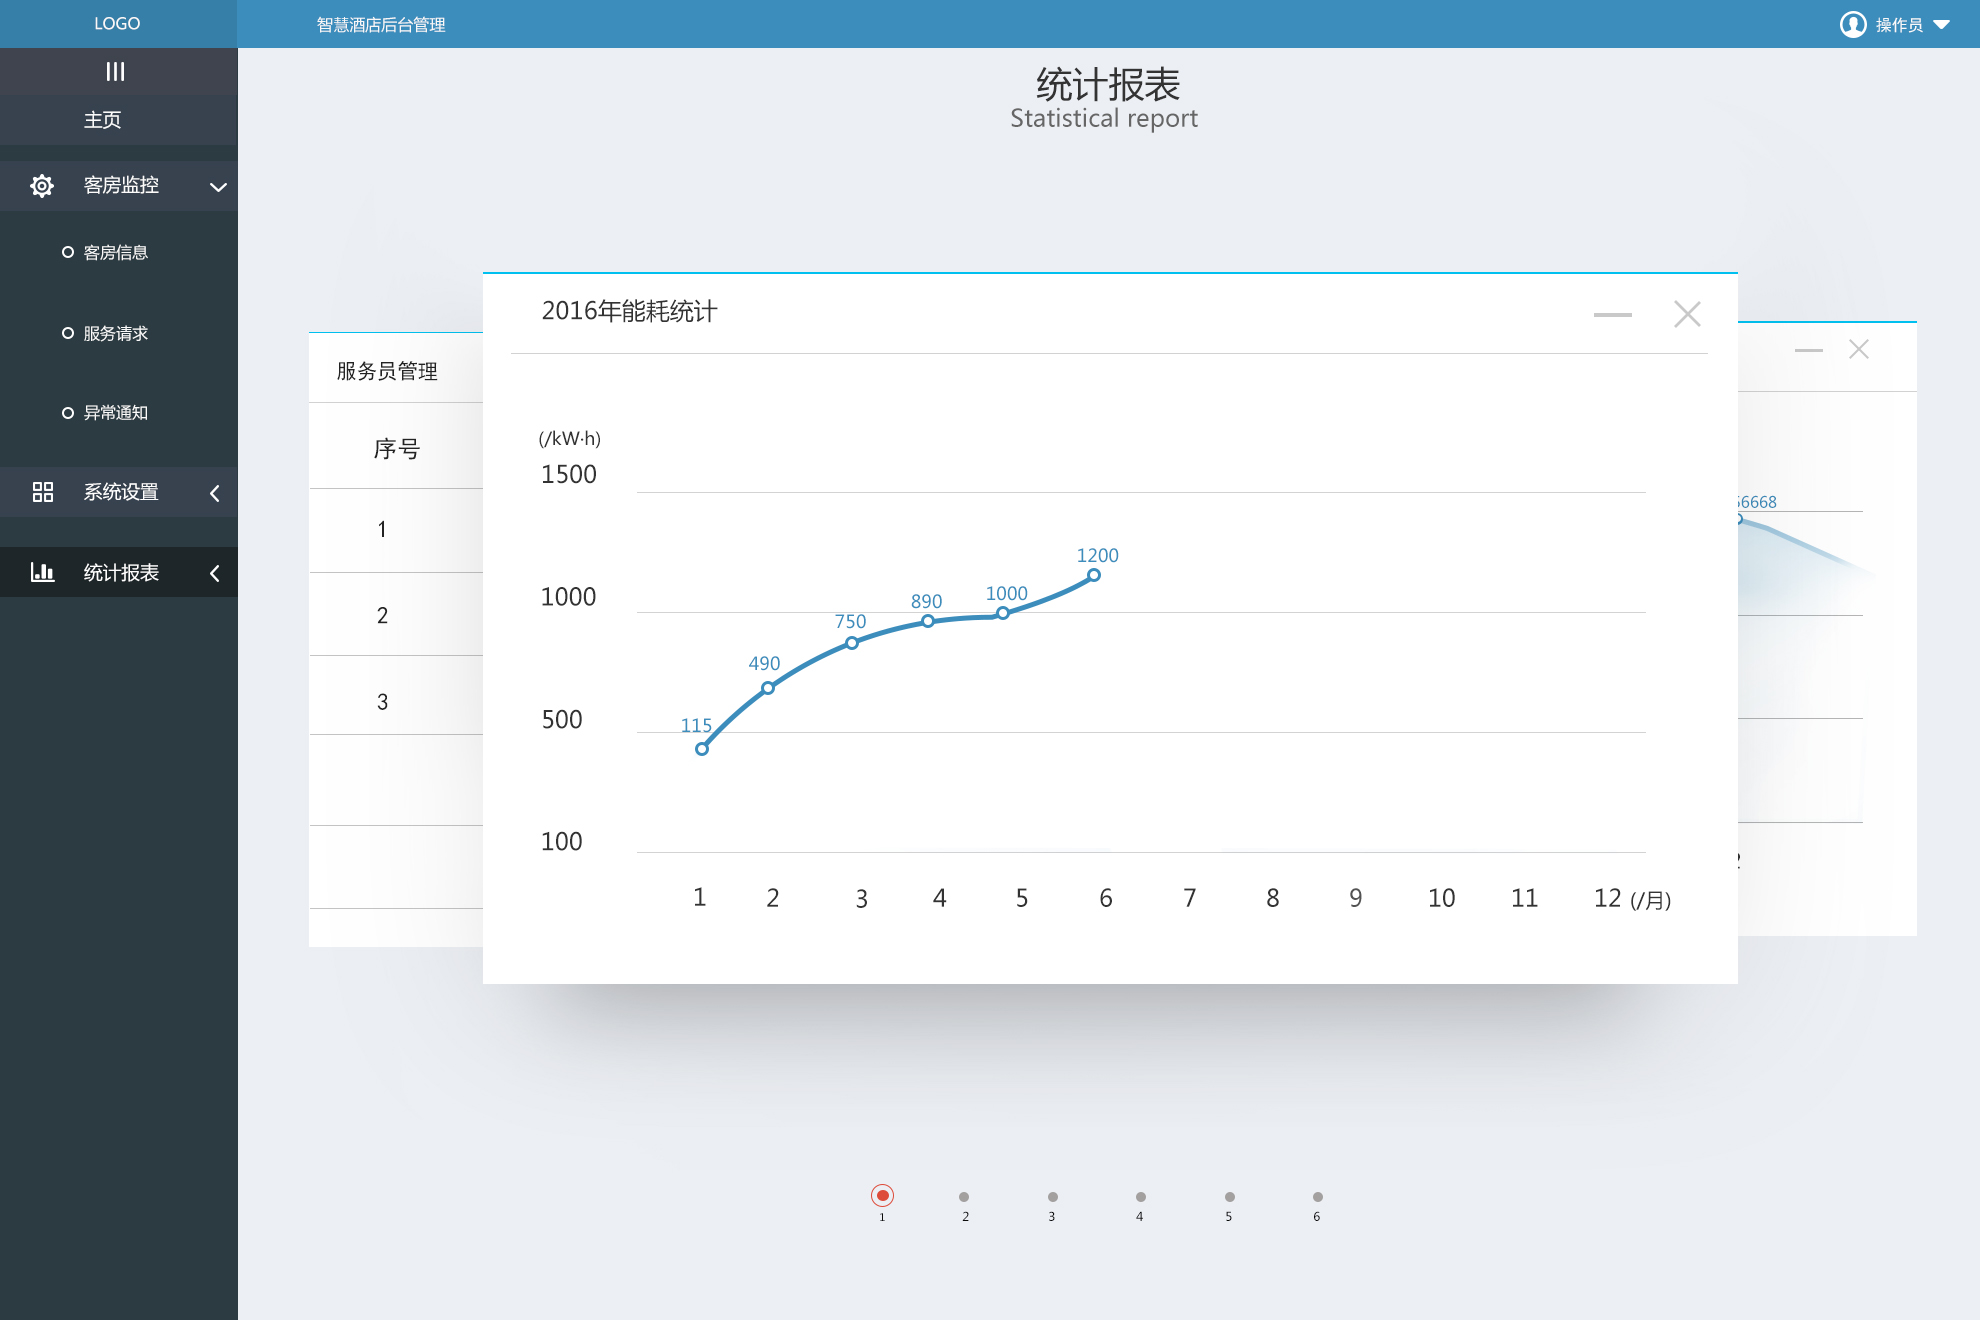The height and width of the screenshot is (1320, 1980).
Task: Close the 2016年能耗统计 panel
Action: tap(1687, 314)
